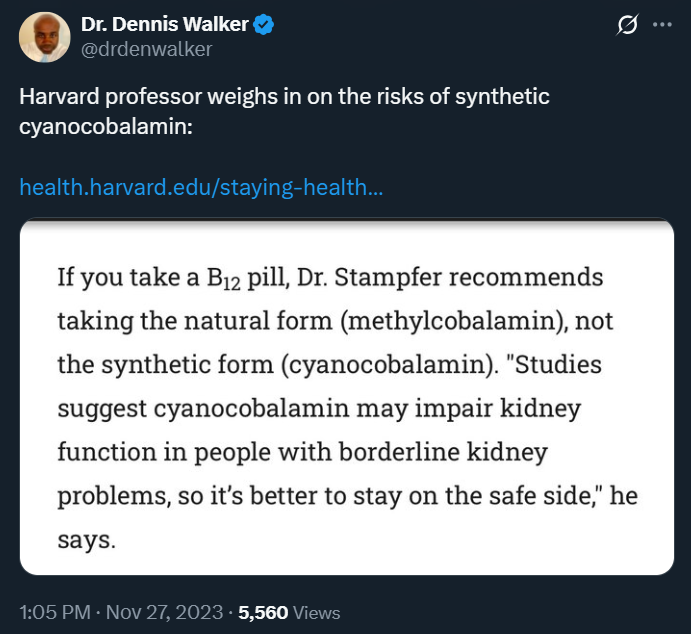Click the Dr. Dennis Walker display name

[164, 24]
